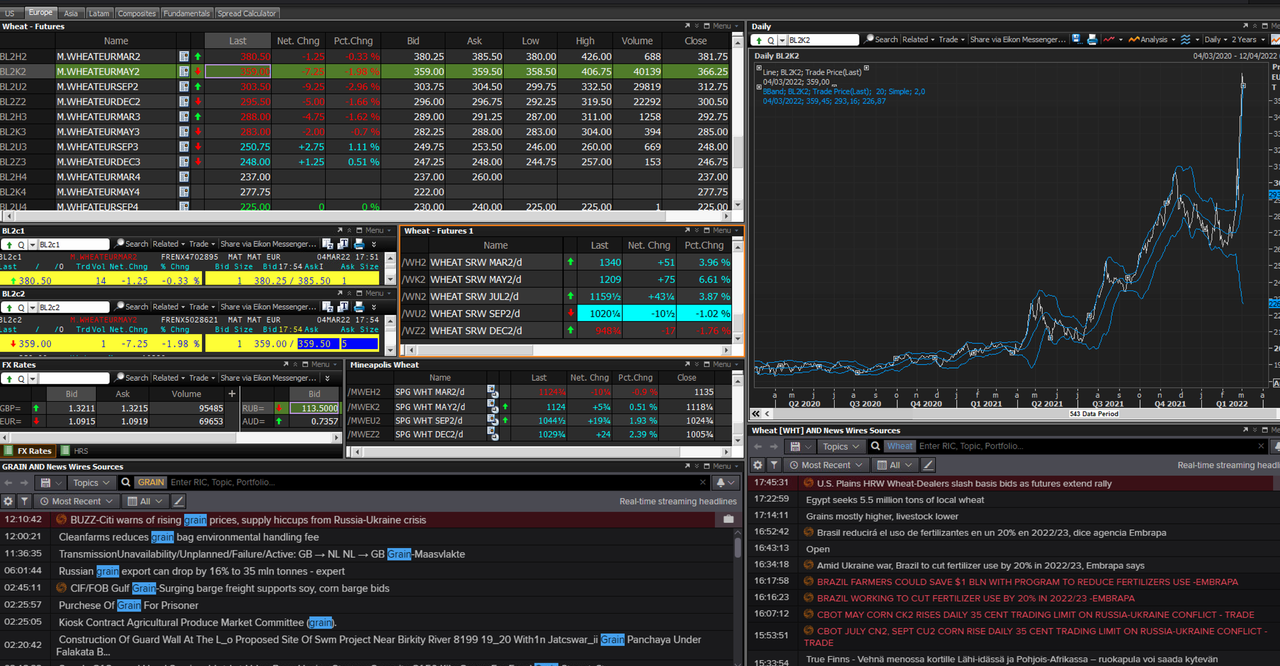Click the back arrow in the GRAIN news toolbar
Image resolution: width=1280 pixels, height=666 pixels.
(8, 482)
